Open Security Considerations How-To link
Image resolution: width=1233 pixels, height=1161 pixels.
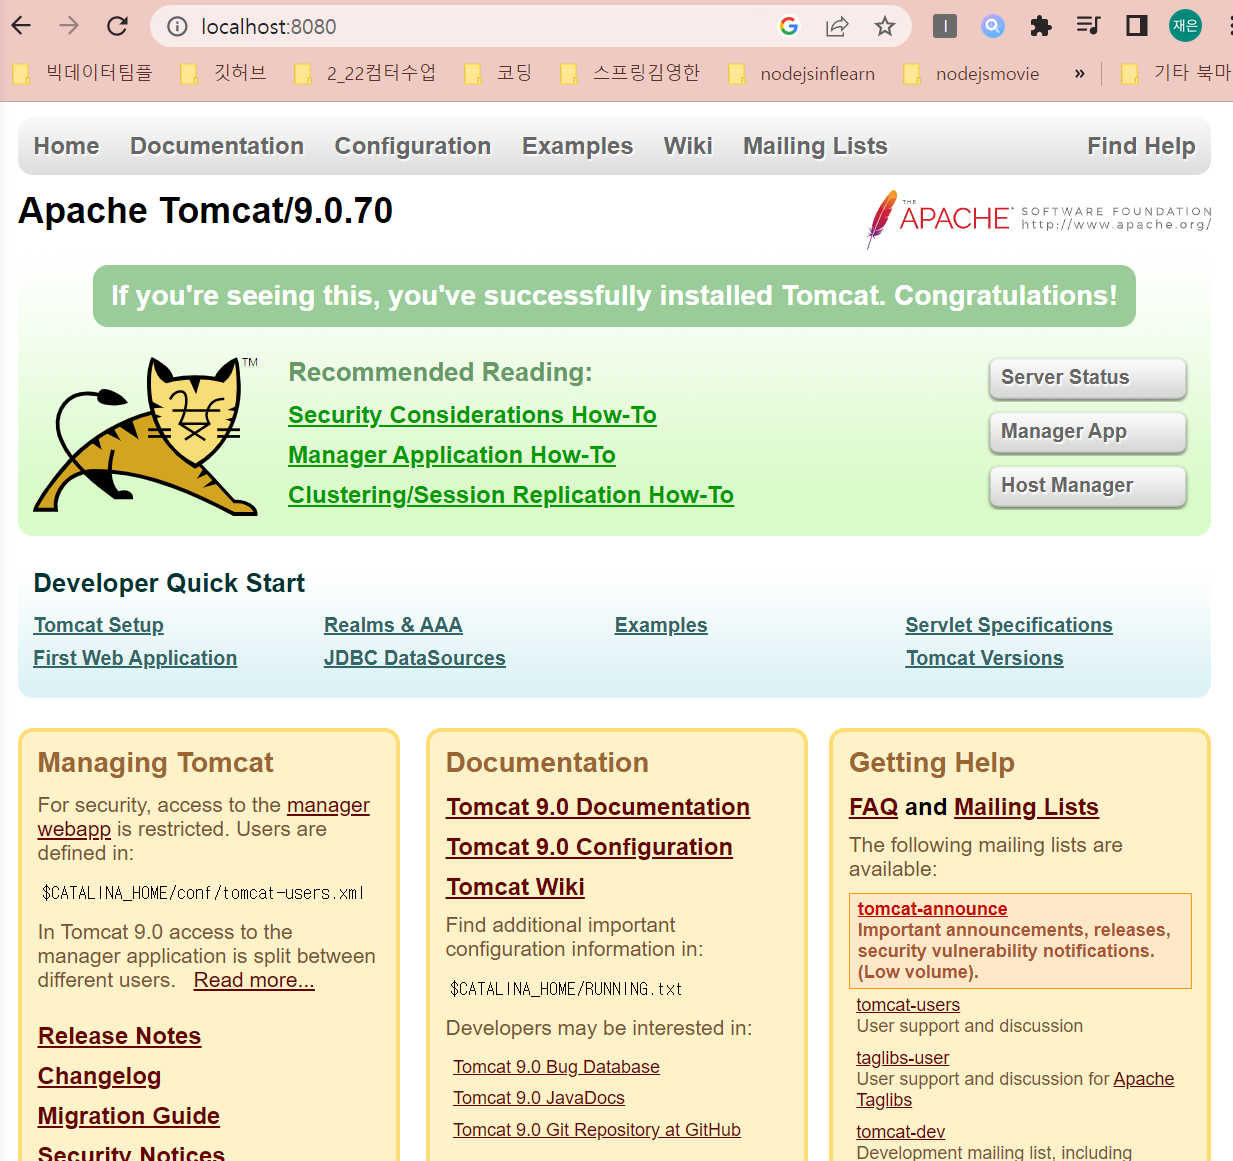472,415
